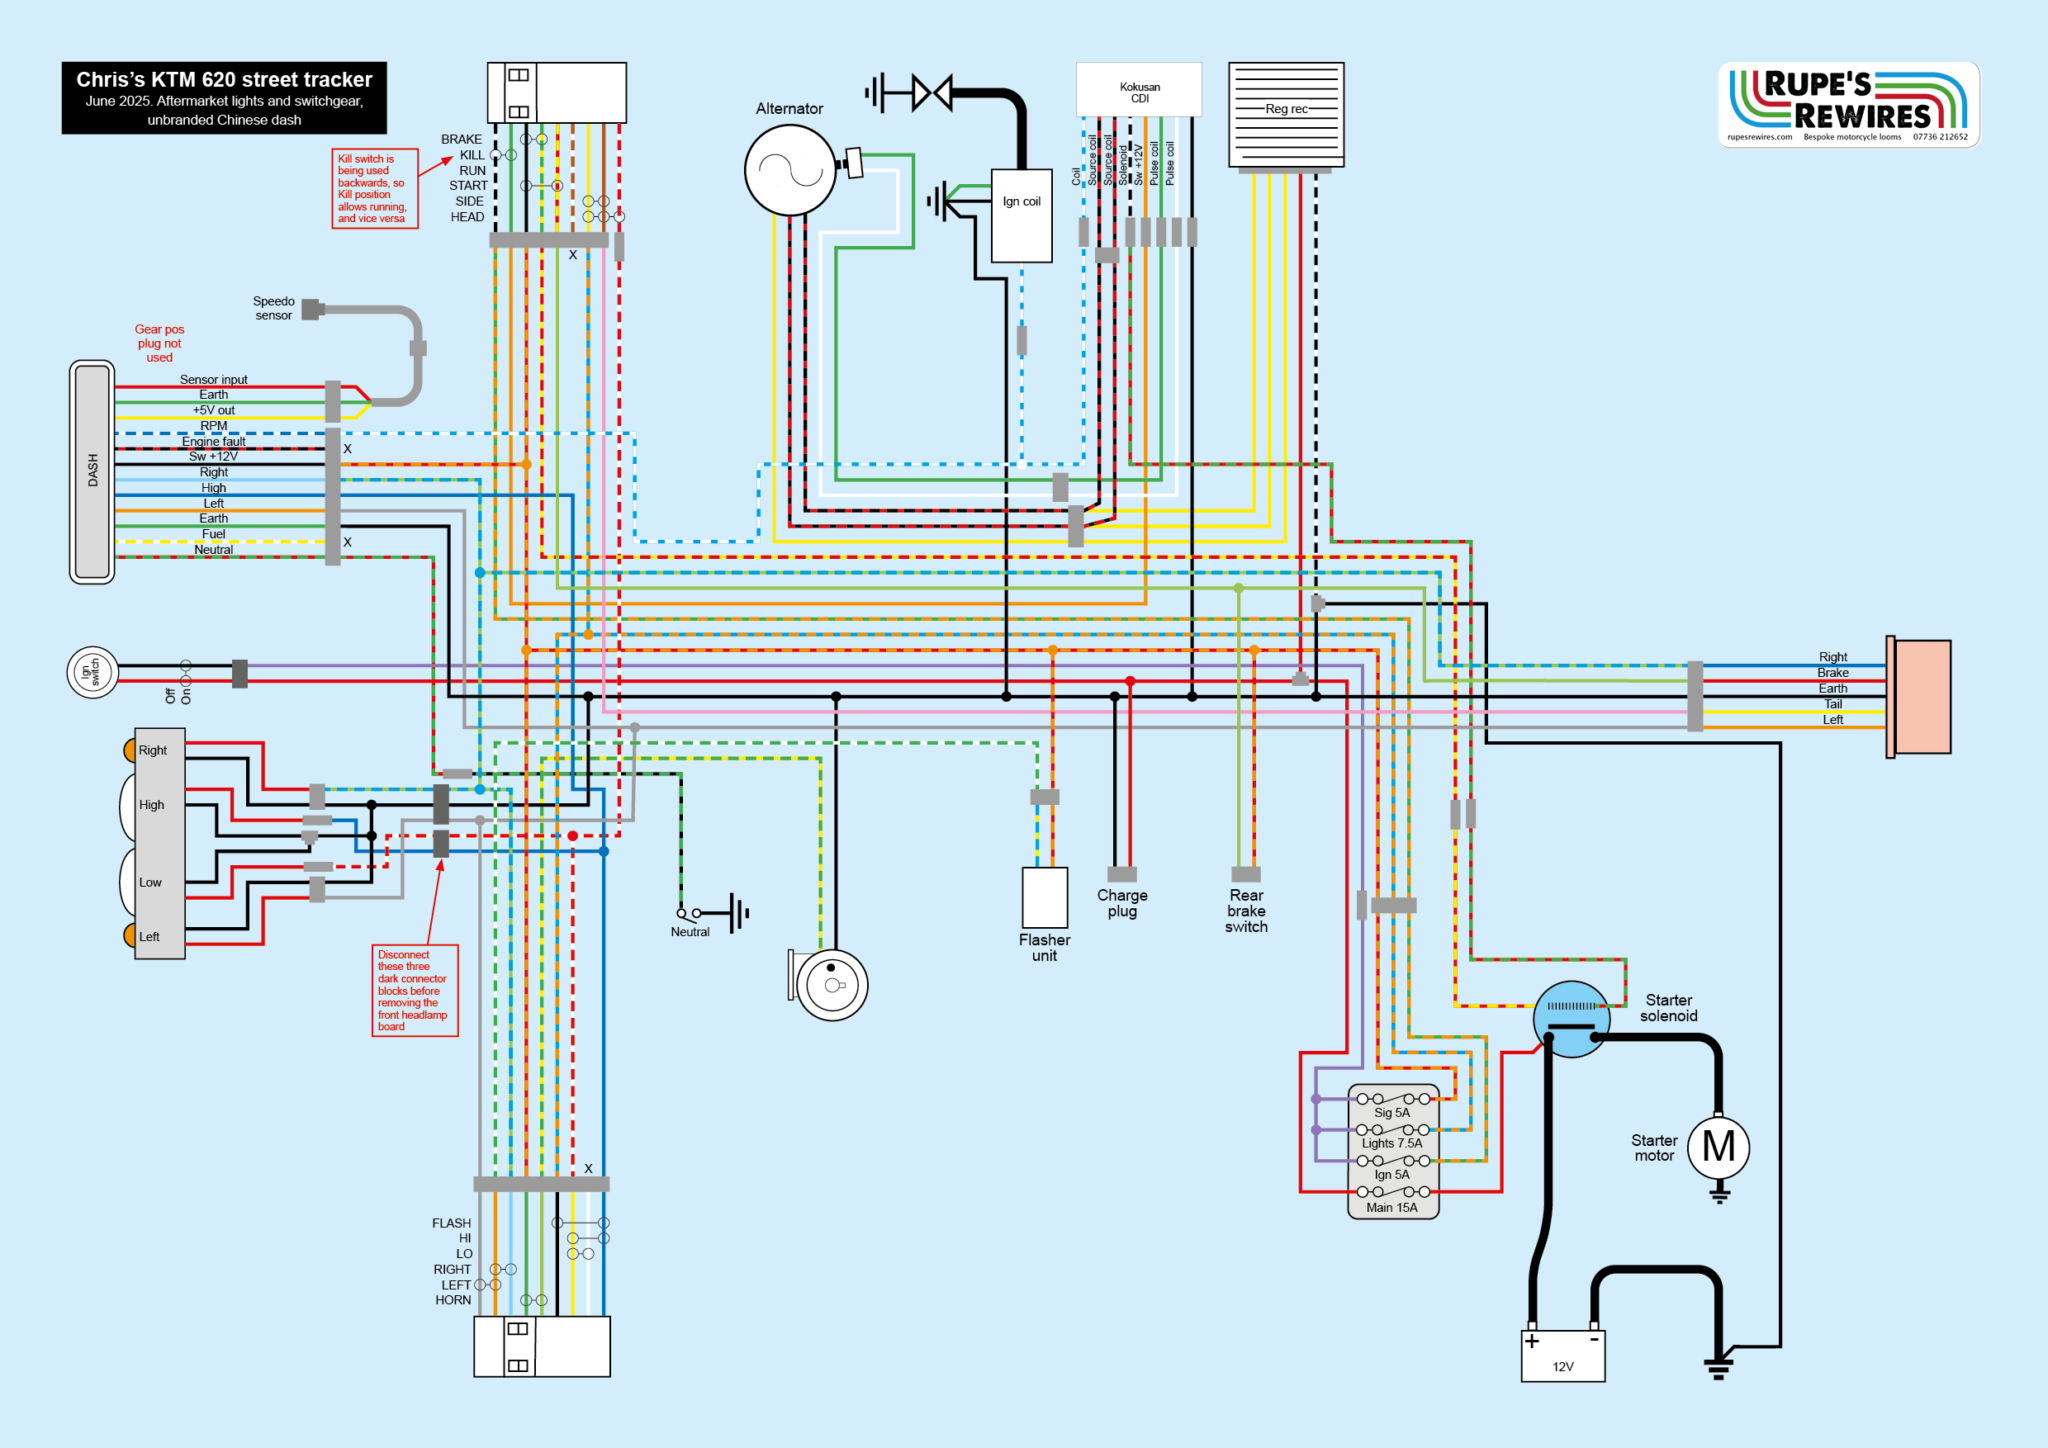Image resolution: width=2048 pixels, height=1448 pixels.
Task: Click the Alternator circle symbol
Action: click(790, 170)
